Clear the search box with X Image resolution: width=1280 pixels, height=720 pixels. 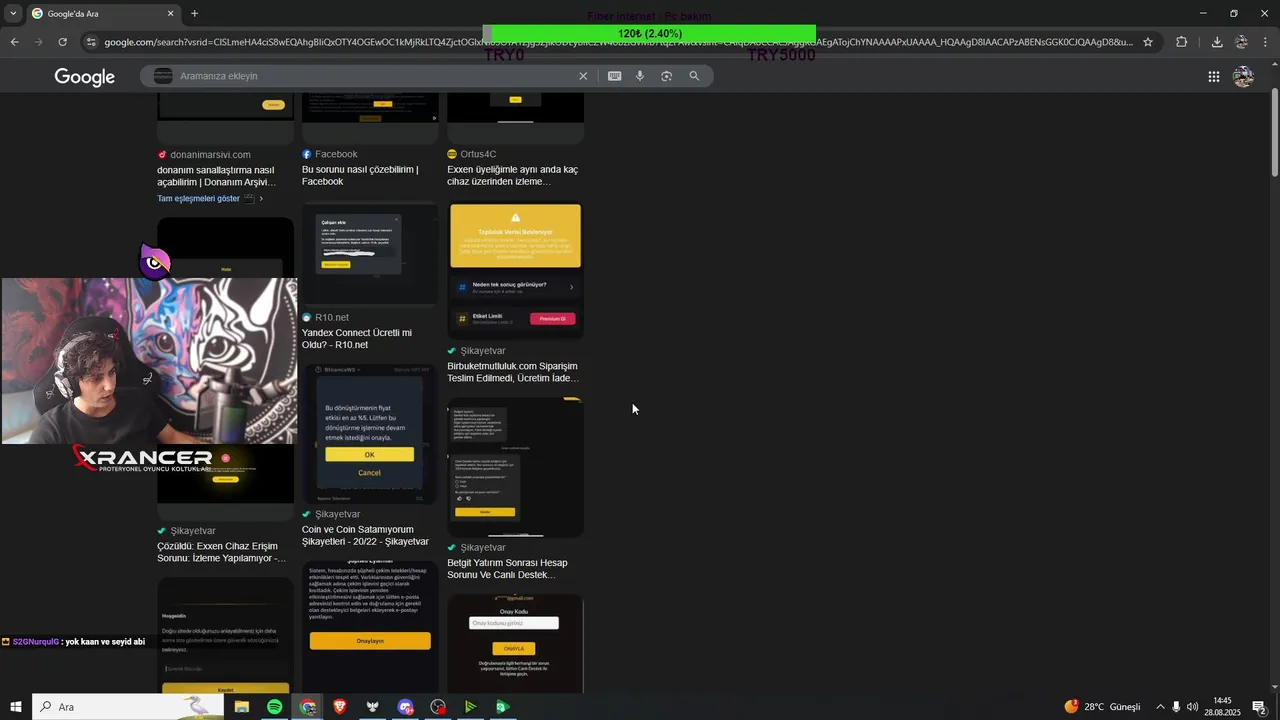[x=583, y=76]
